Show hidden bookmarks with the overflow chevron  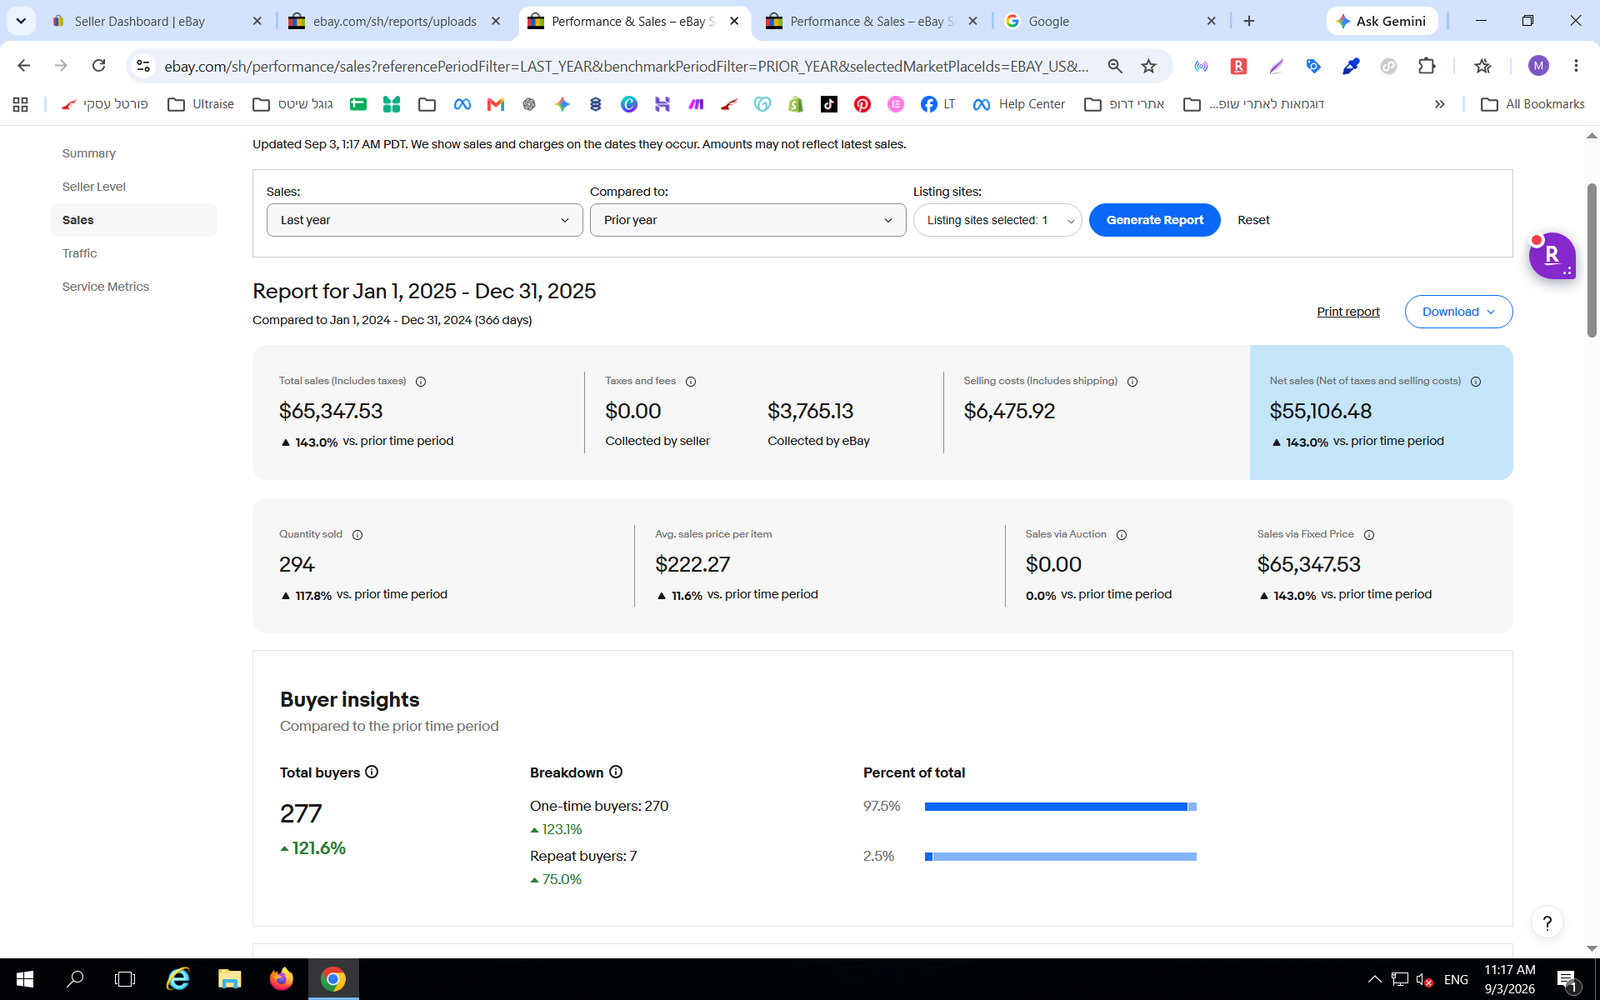[1440, 104]
